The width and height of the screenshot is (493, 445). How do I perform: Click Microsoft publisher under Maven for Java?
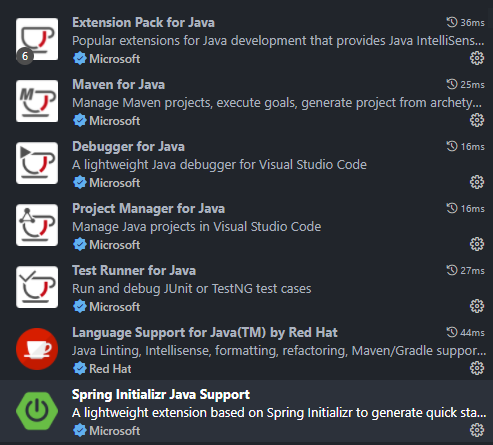tap(115, 121)
